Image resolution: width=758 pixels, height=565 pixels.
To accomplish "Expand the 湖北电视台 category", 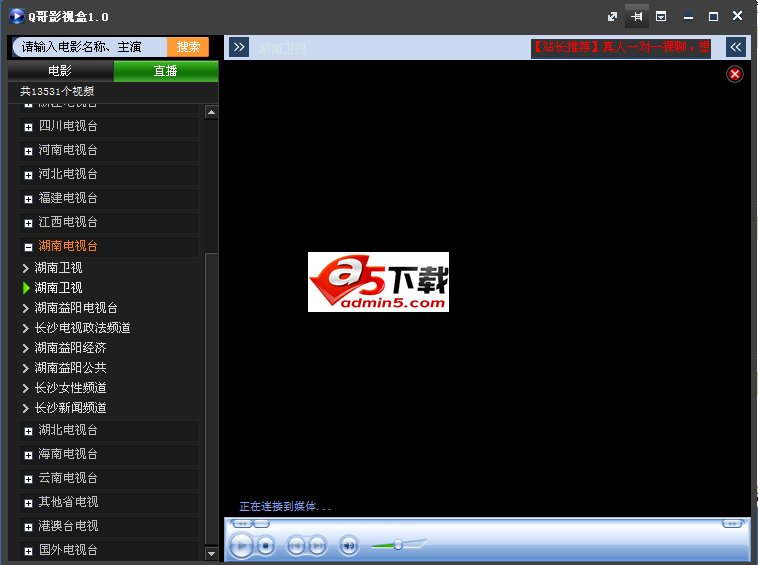I will [x=28, y=431].
